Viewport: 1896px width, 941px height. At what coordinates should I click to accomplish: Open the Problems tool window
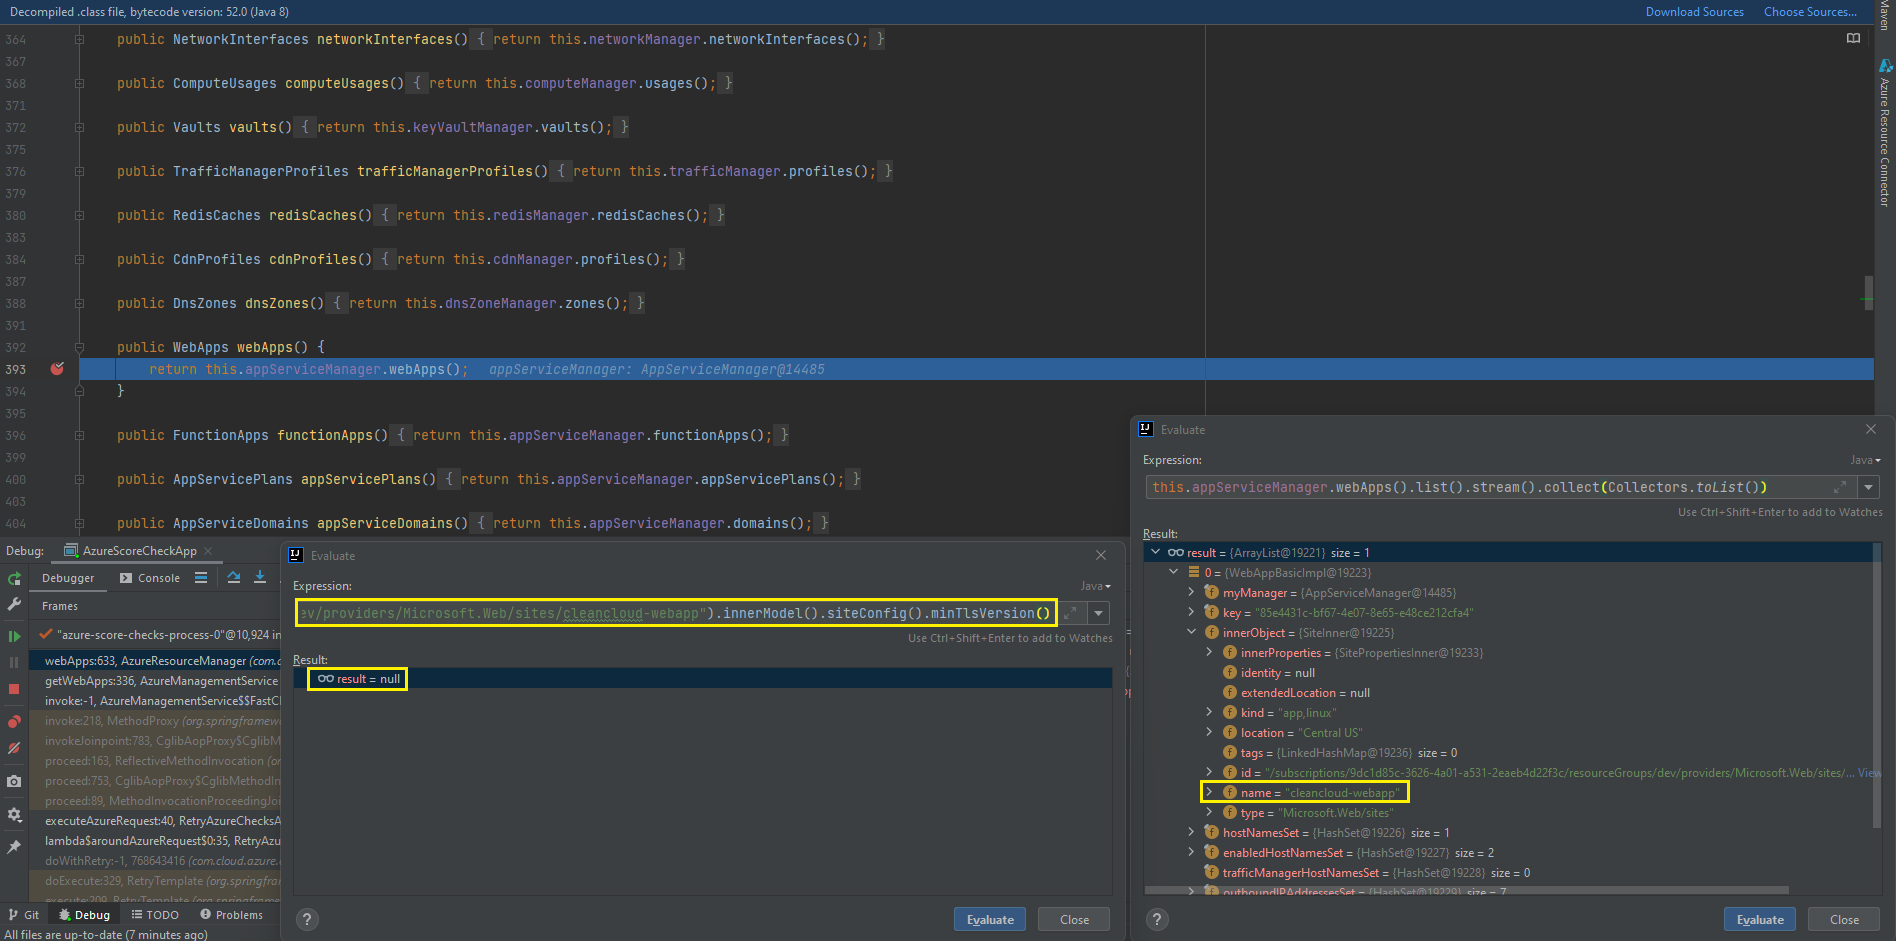pos(231,915)
